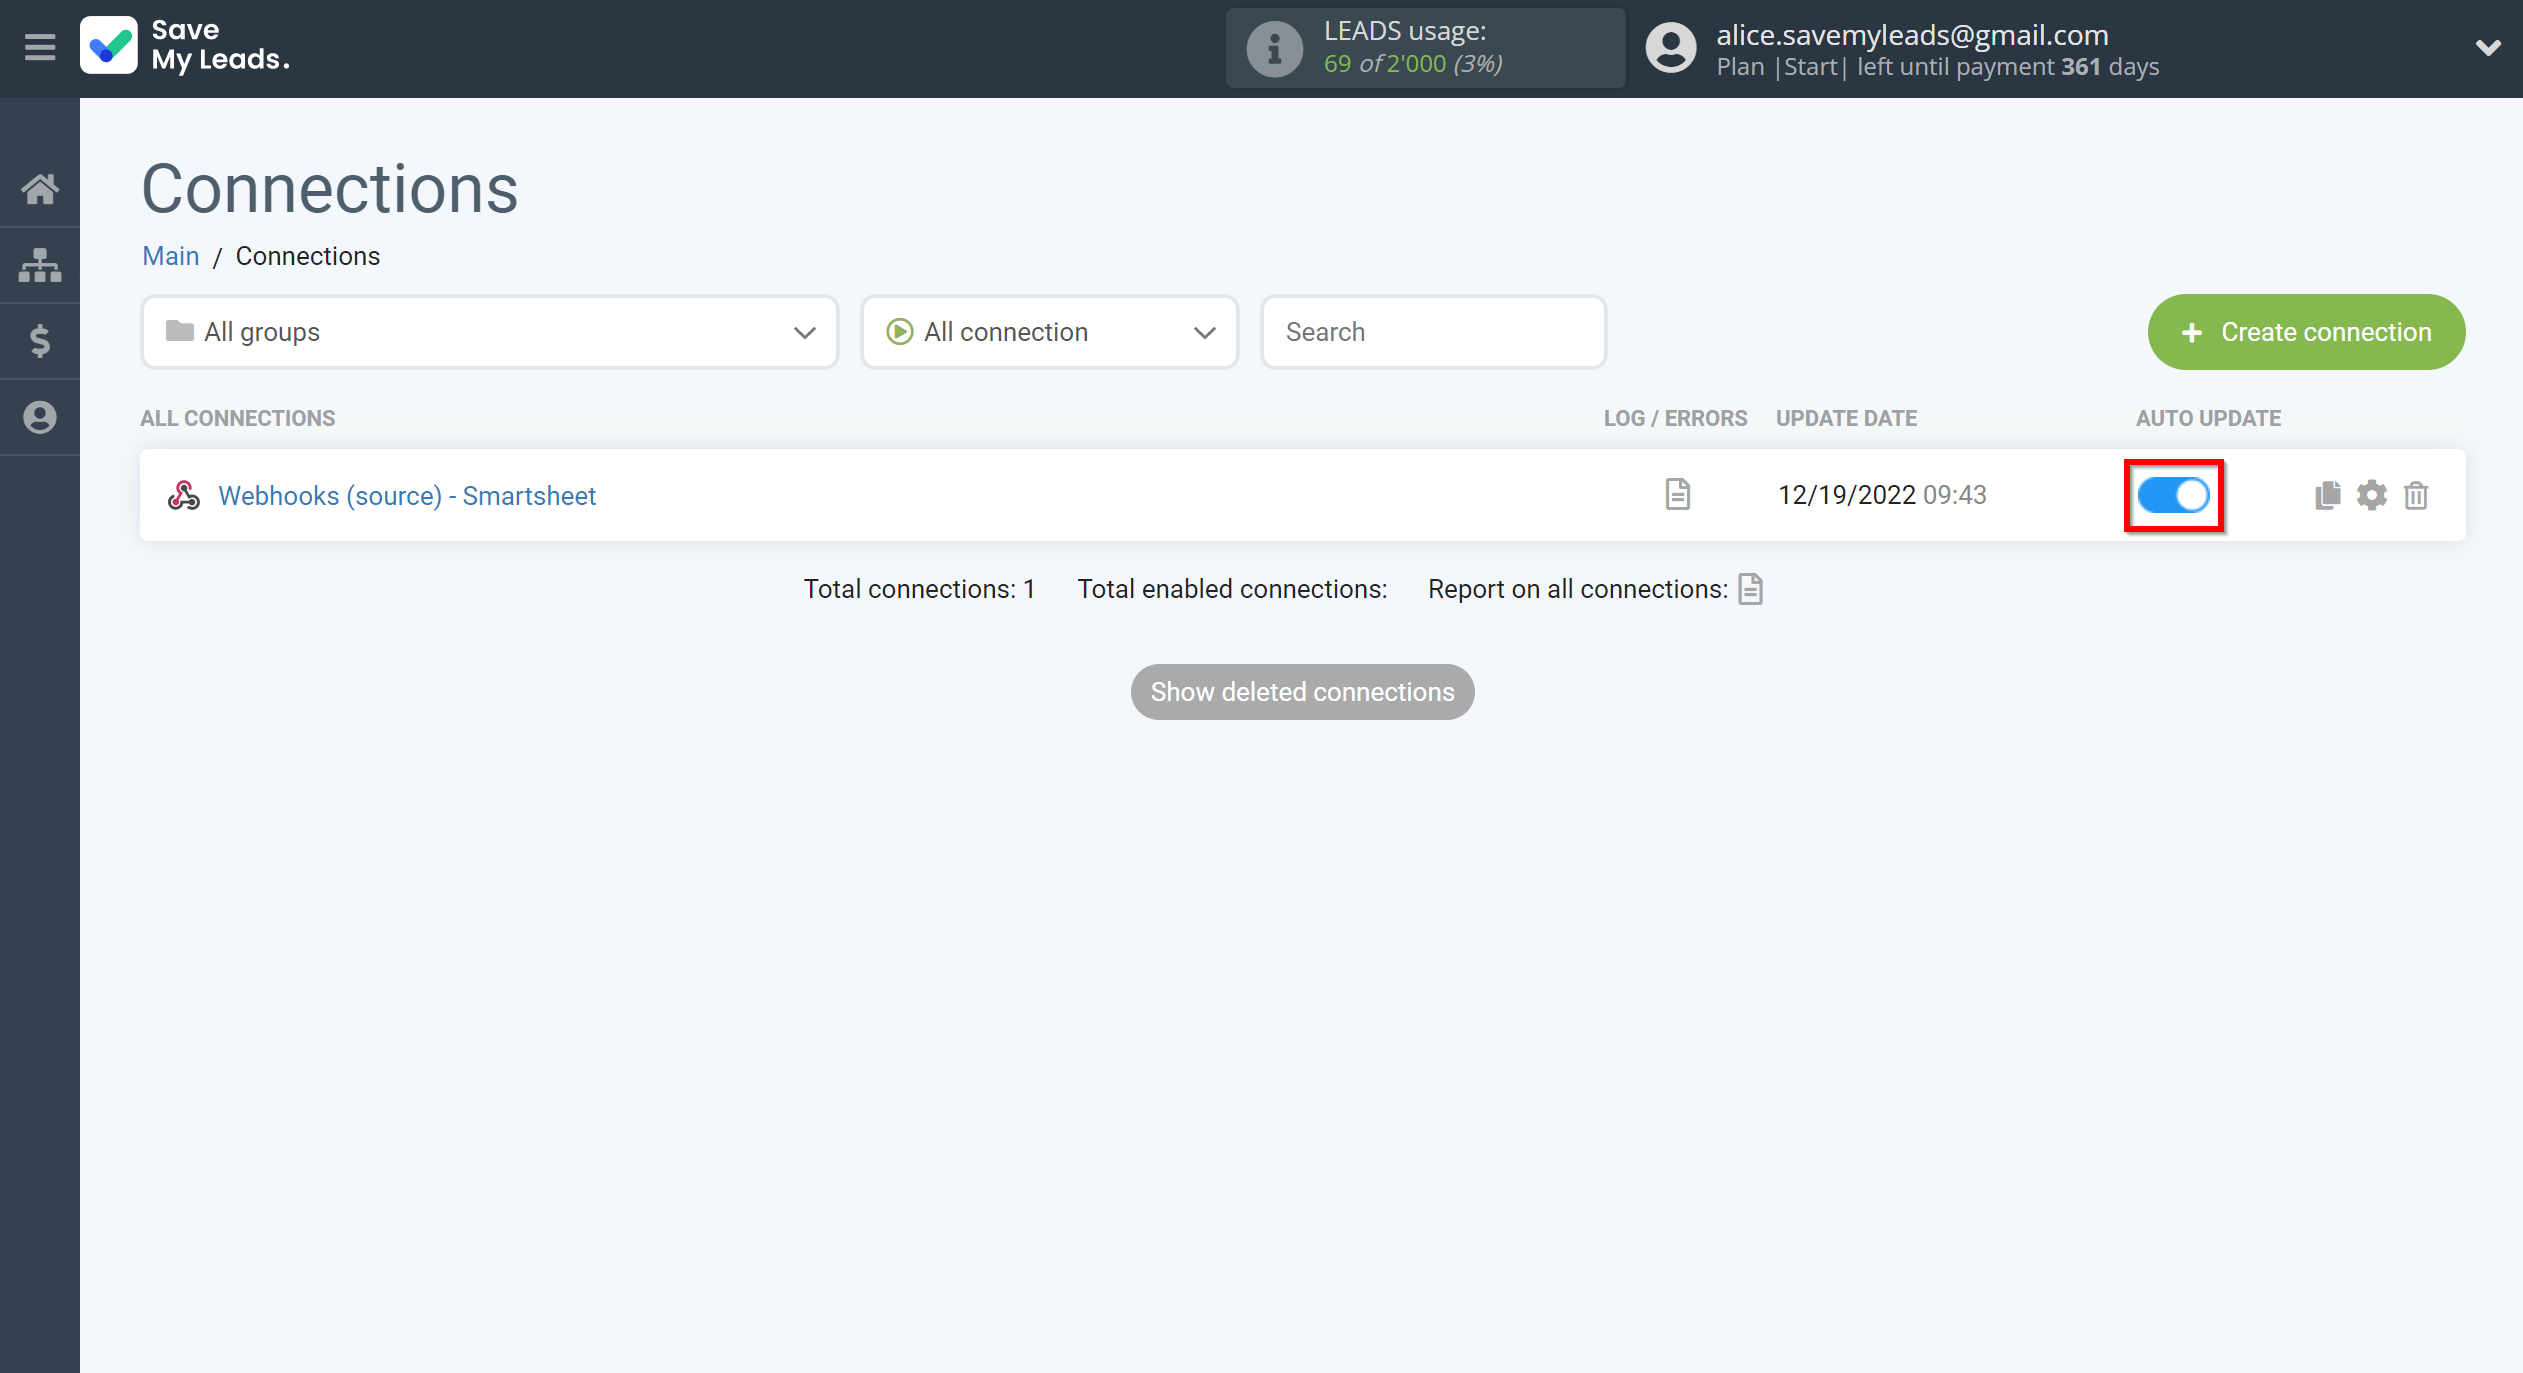The width and height of the screenshot is (2523, 1373).
Task: Toggle the All connection status filter
Action: (1051, 330)
